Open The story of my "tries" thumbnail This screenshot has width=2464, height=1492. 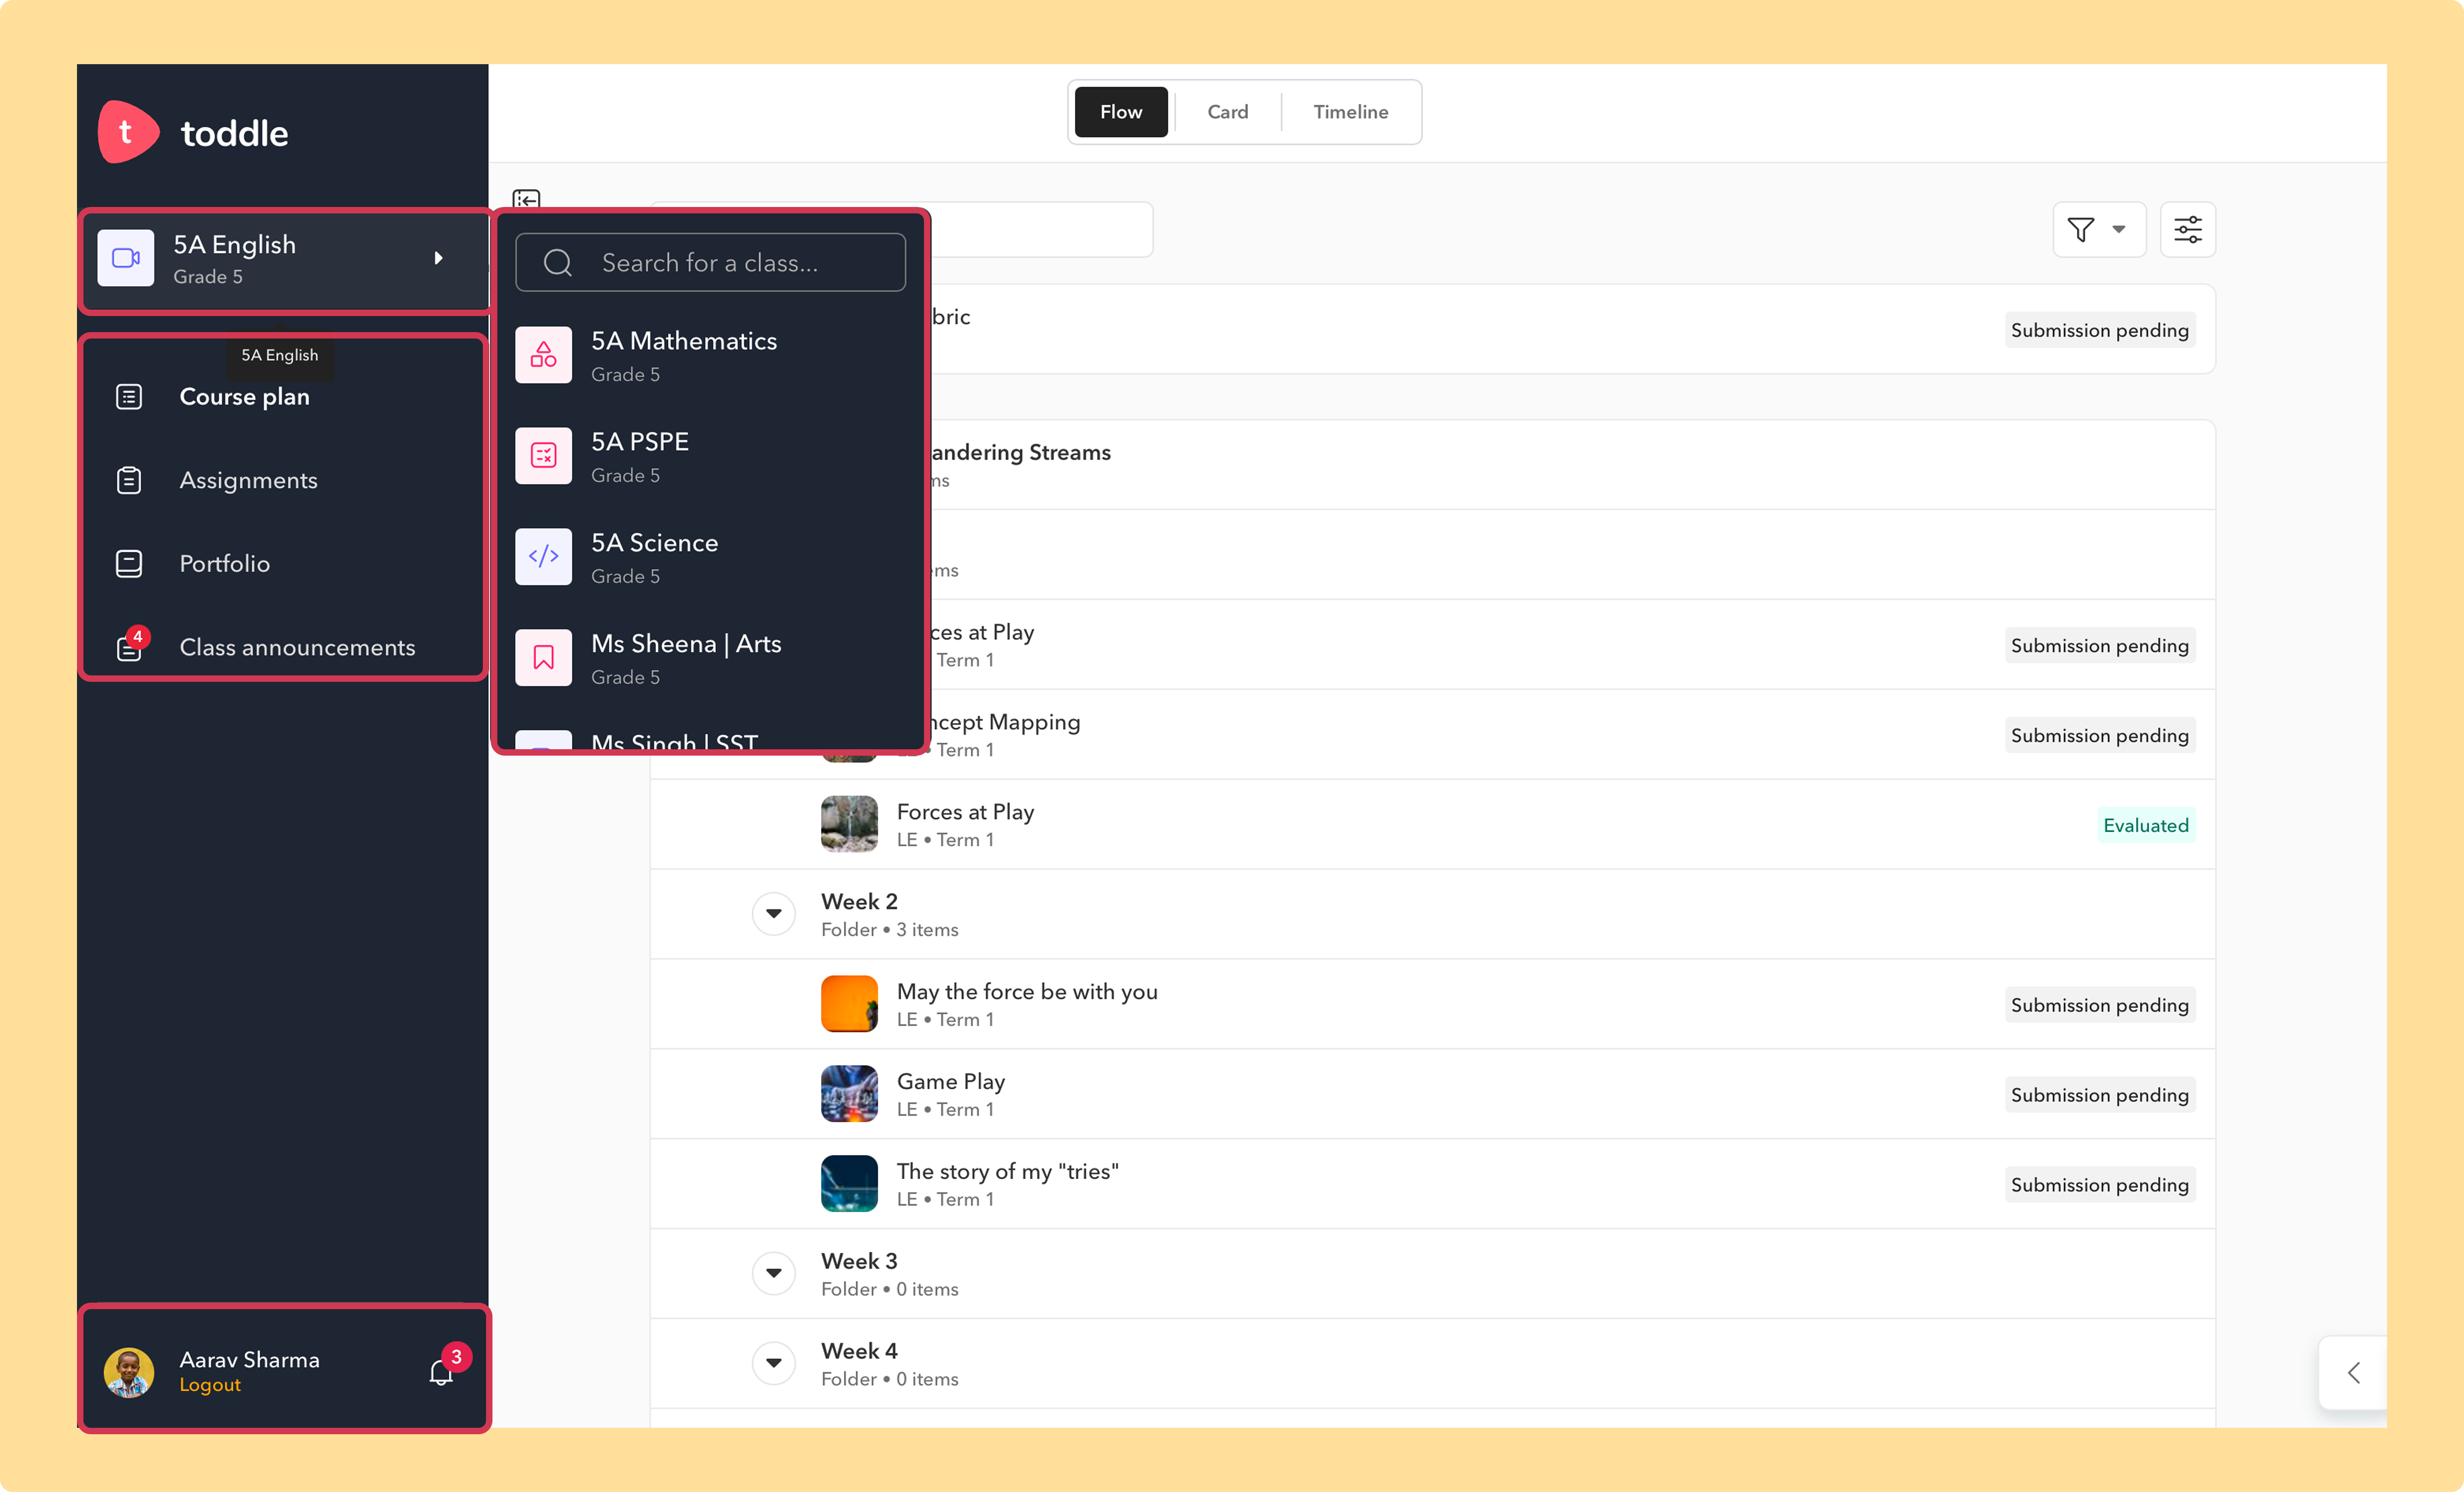[x=849, y=1184]
